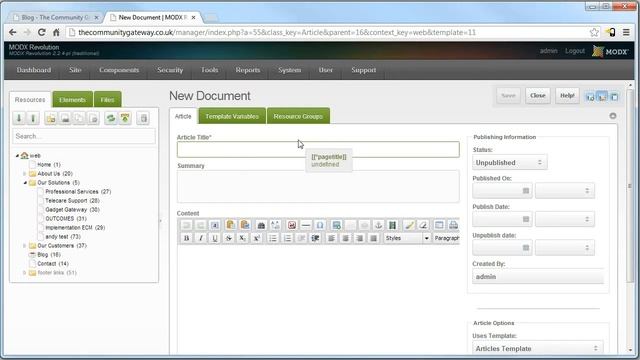
Task: Open the Styles dropdown in editor
Action: coord(407,238)
